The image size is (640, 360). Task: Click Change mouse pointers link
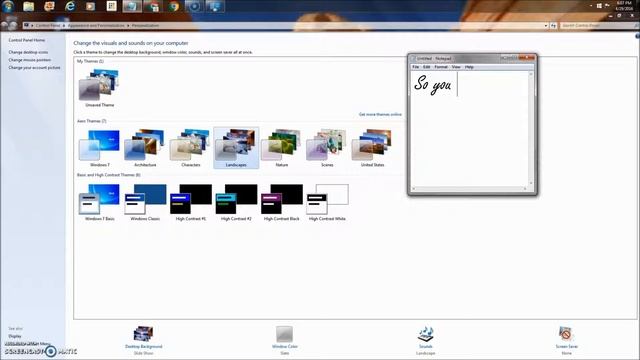30,60
